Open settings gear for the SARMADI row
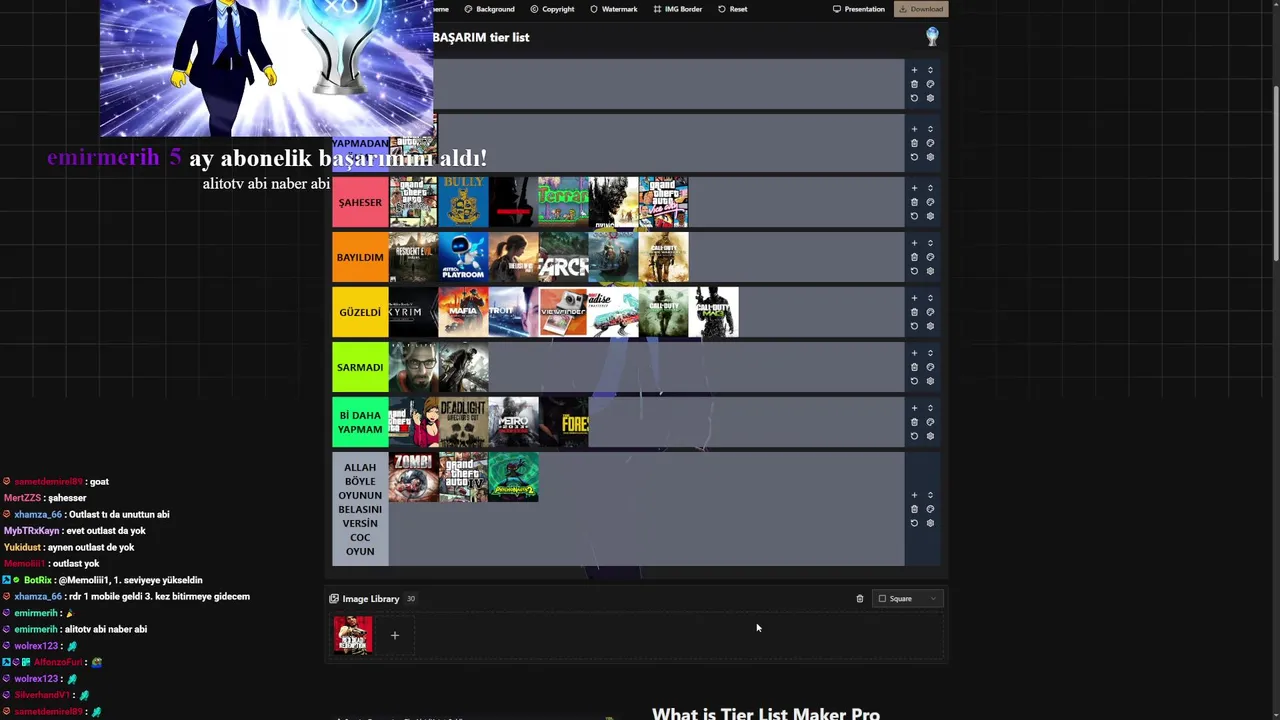Viewport: 1280px width, 720px height. click(x=930, y=381)
